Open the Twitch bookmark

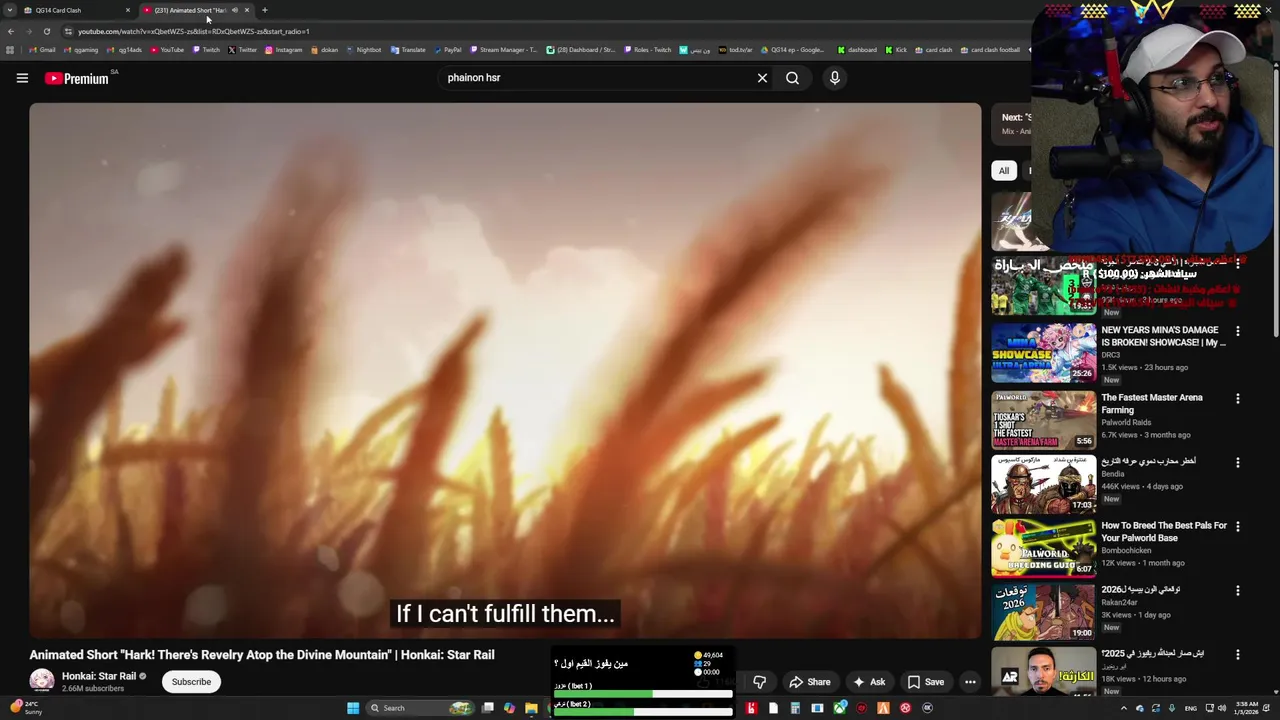pyautogui.click(x=206, y=50)
